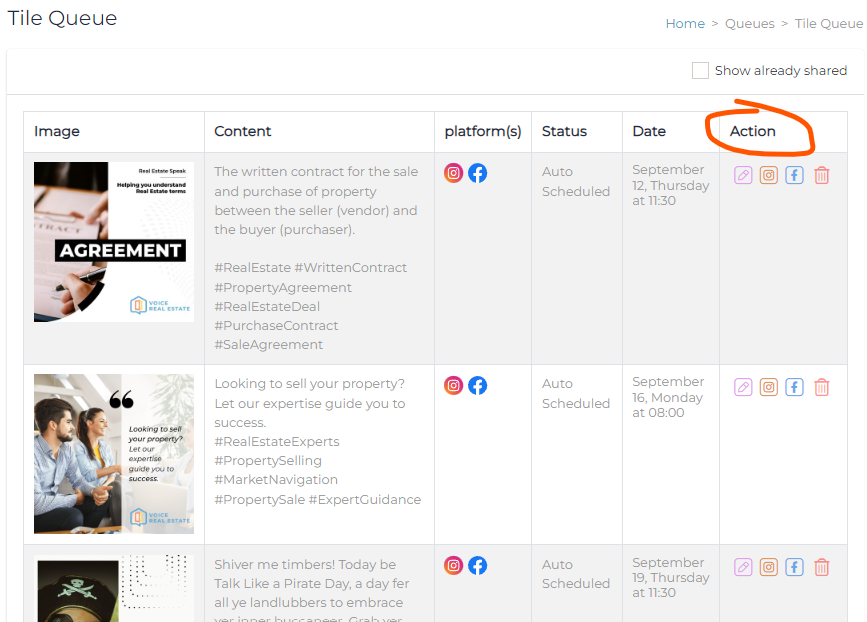Screen dimensions: 867x622
Task: Click the 'written contract for the sale' content text
Action: point(316,201)
